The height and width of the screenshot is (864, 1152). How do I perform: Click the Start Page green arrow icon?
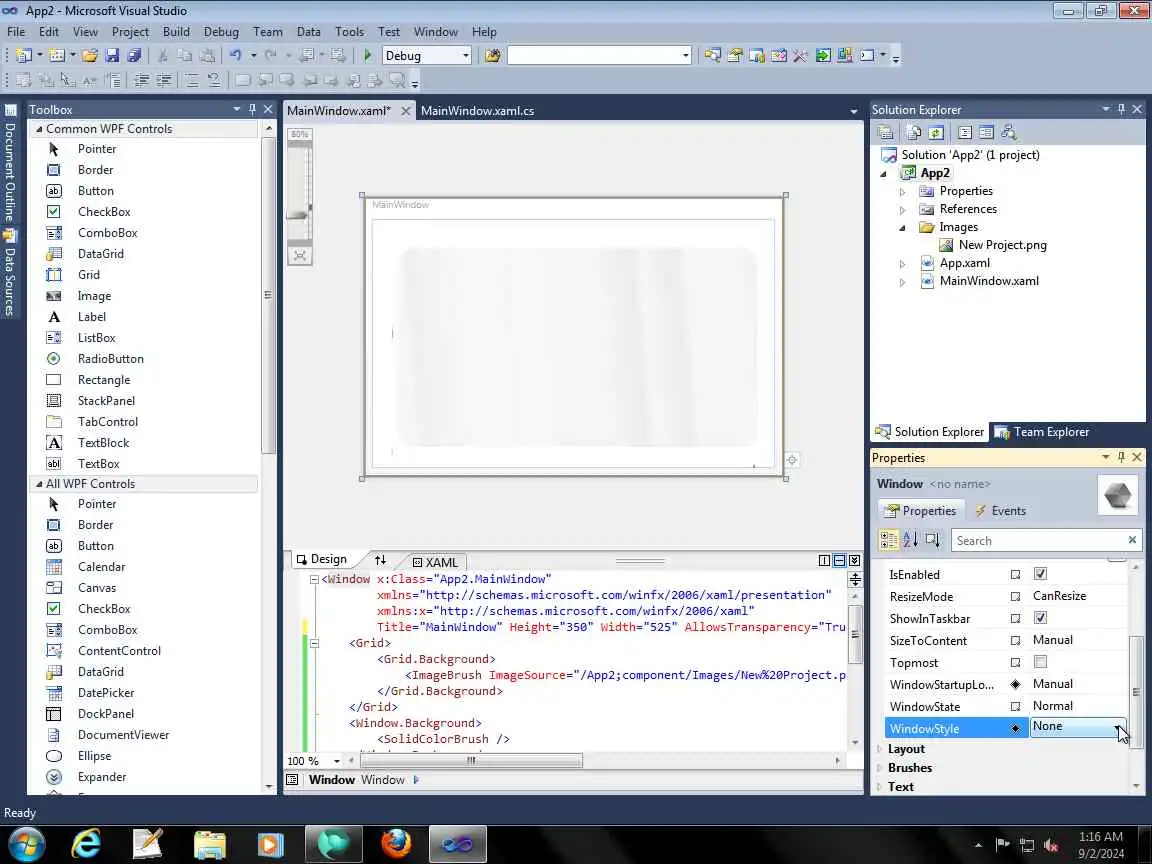coord(823,55)
